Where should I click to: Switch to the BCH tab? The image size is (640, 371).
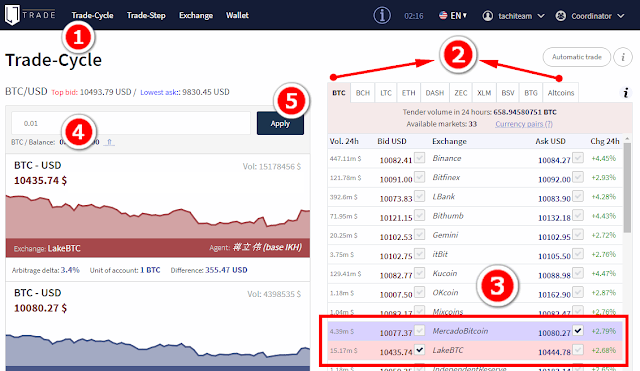[x=362, y=93]
